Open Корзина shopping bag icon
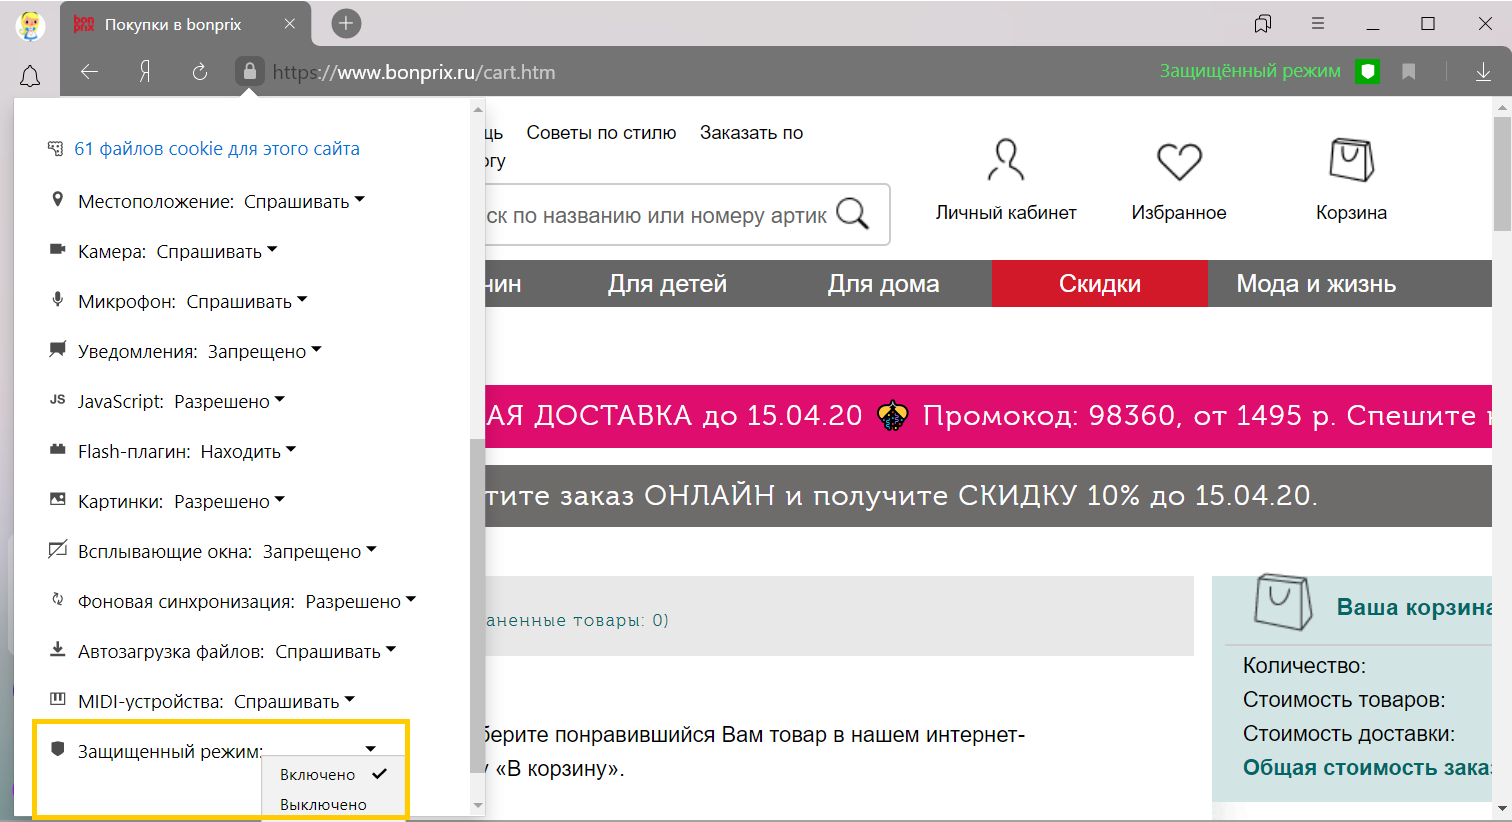Viewport: 1512px width, 822px height. 1352,160
